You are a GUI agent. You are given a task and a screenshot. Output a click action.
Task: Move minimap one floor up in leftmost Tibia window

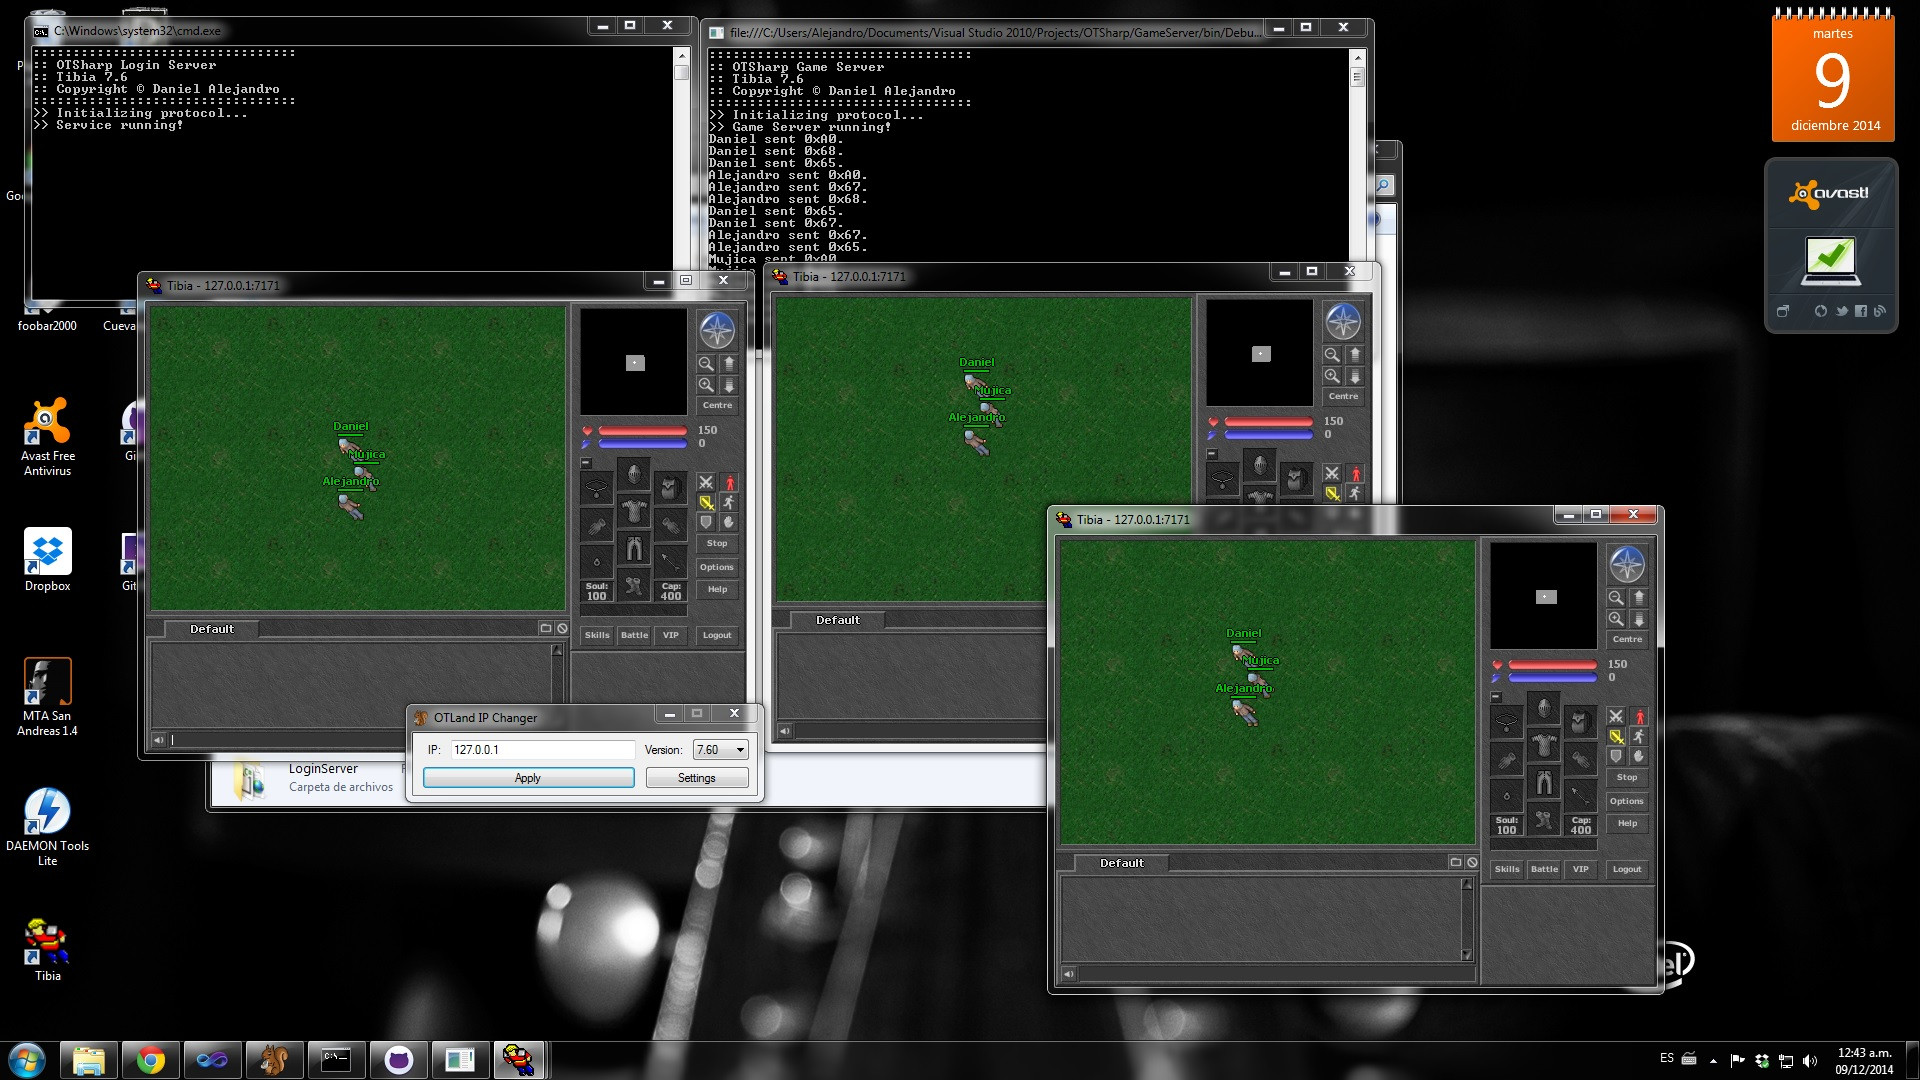pos(729,364)
